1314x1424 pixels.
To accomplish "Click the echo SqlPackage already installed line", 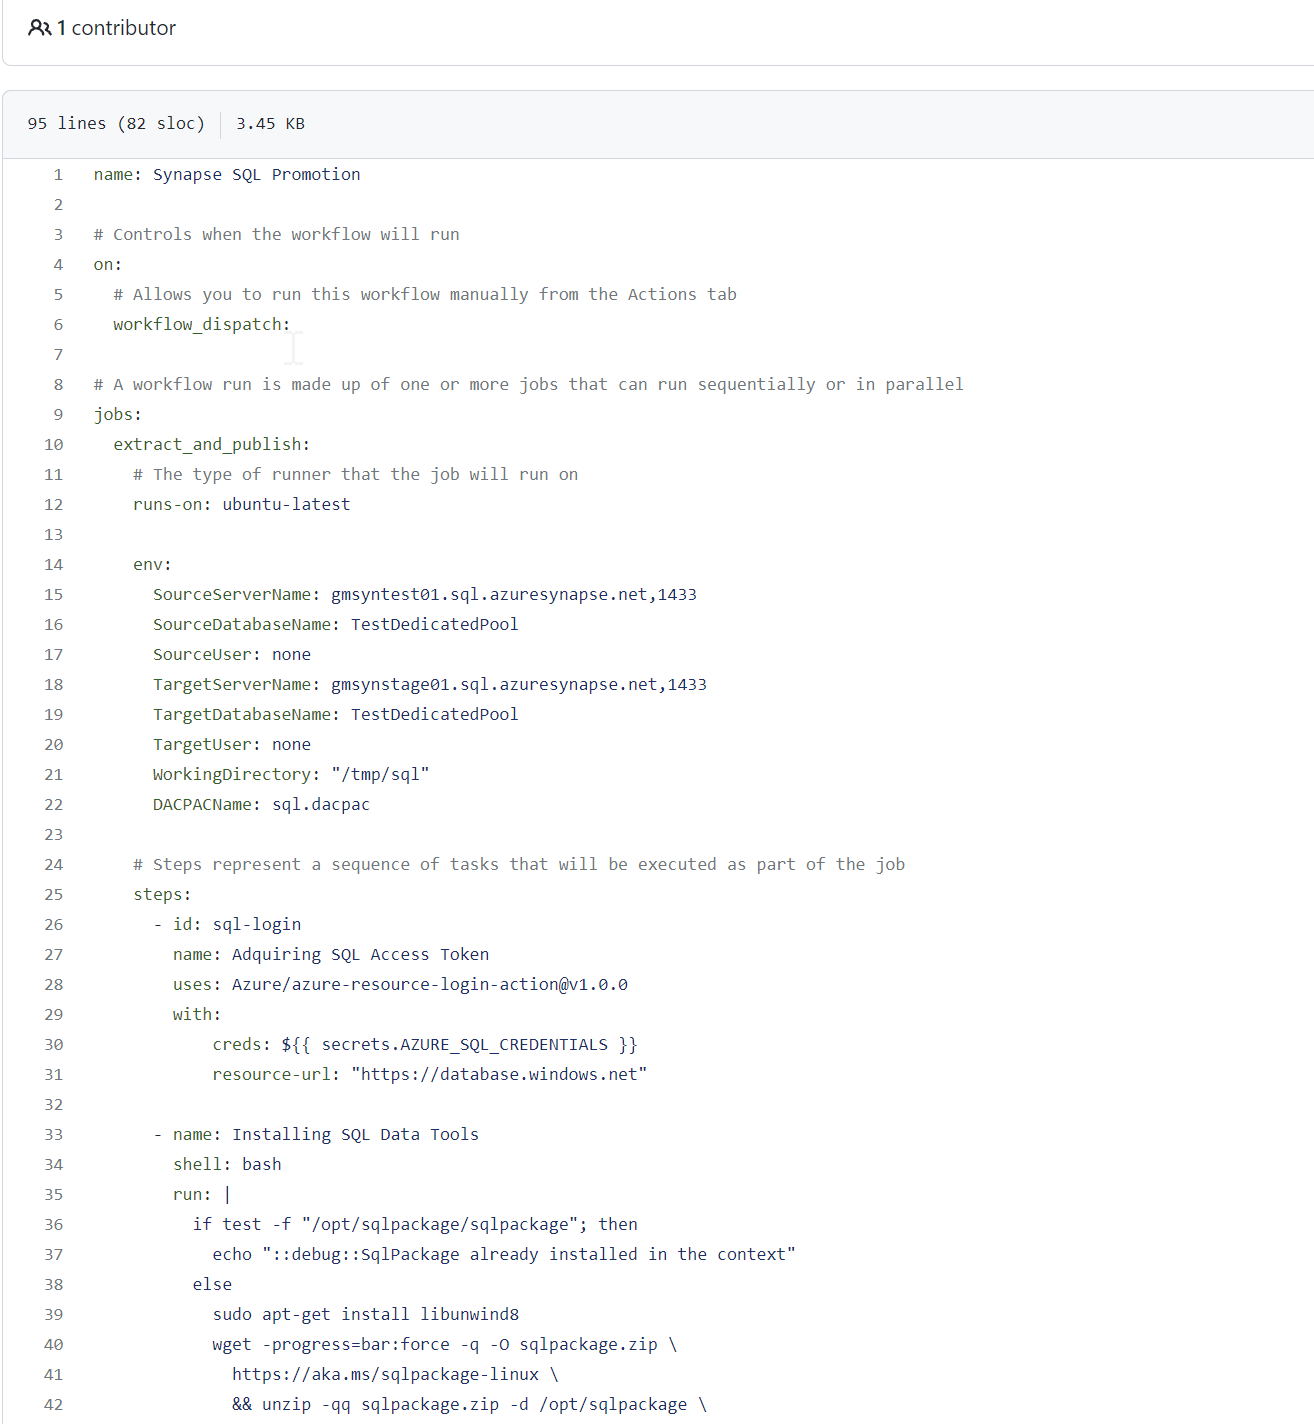I will [x=504, y=1255].
